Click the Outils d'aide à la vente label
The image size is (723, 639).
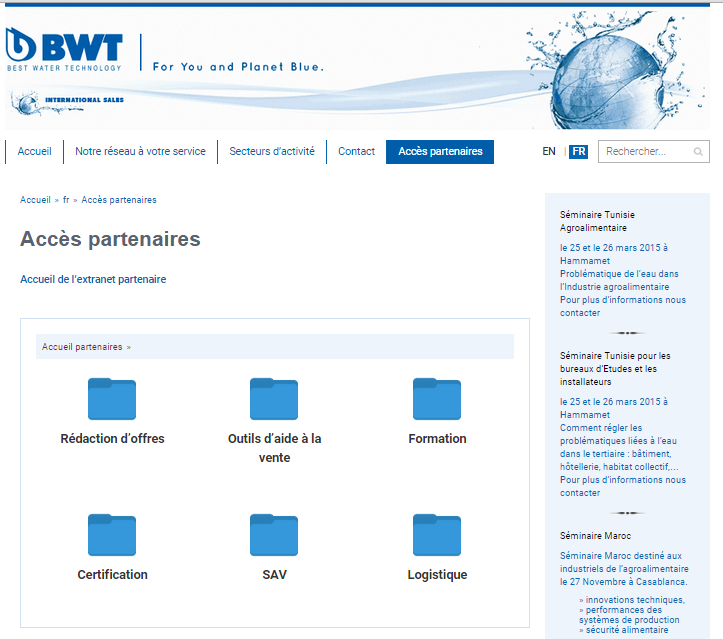click(274, 448)
